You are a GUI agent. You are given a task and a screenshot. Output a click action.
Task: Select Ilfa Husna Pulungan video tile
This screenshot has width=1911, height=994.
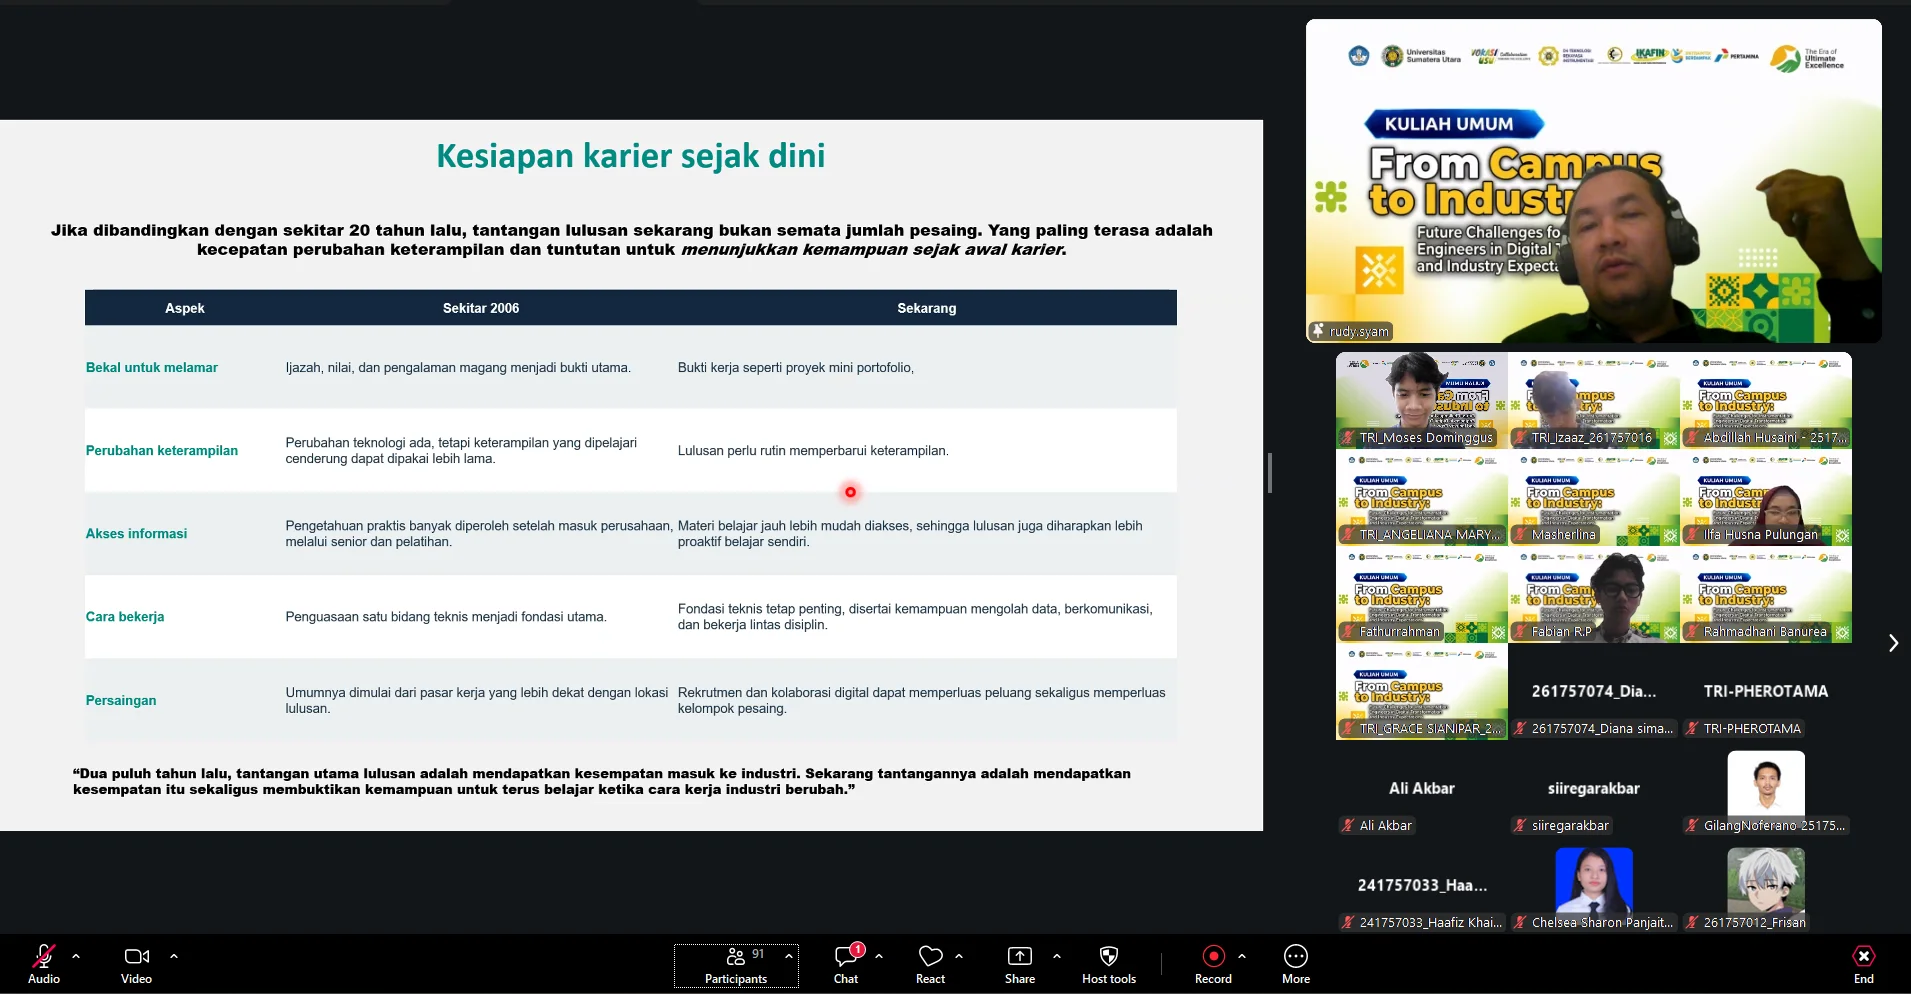[x=1766, y=497]
